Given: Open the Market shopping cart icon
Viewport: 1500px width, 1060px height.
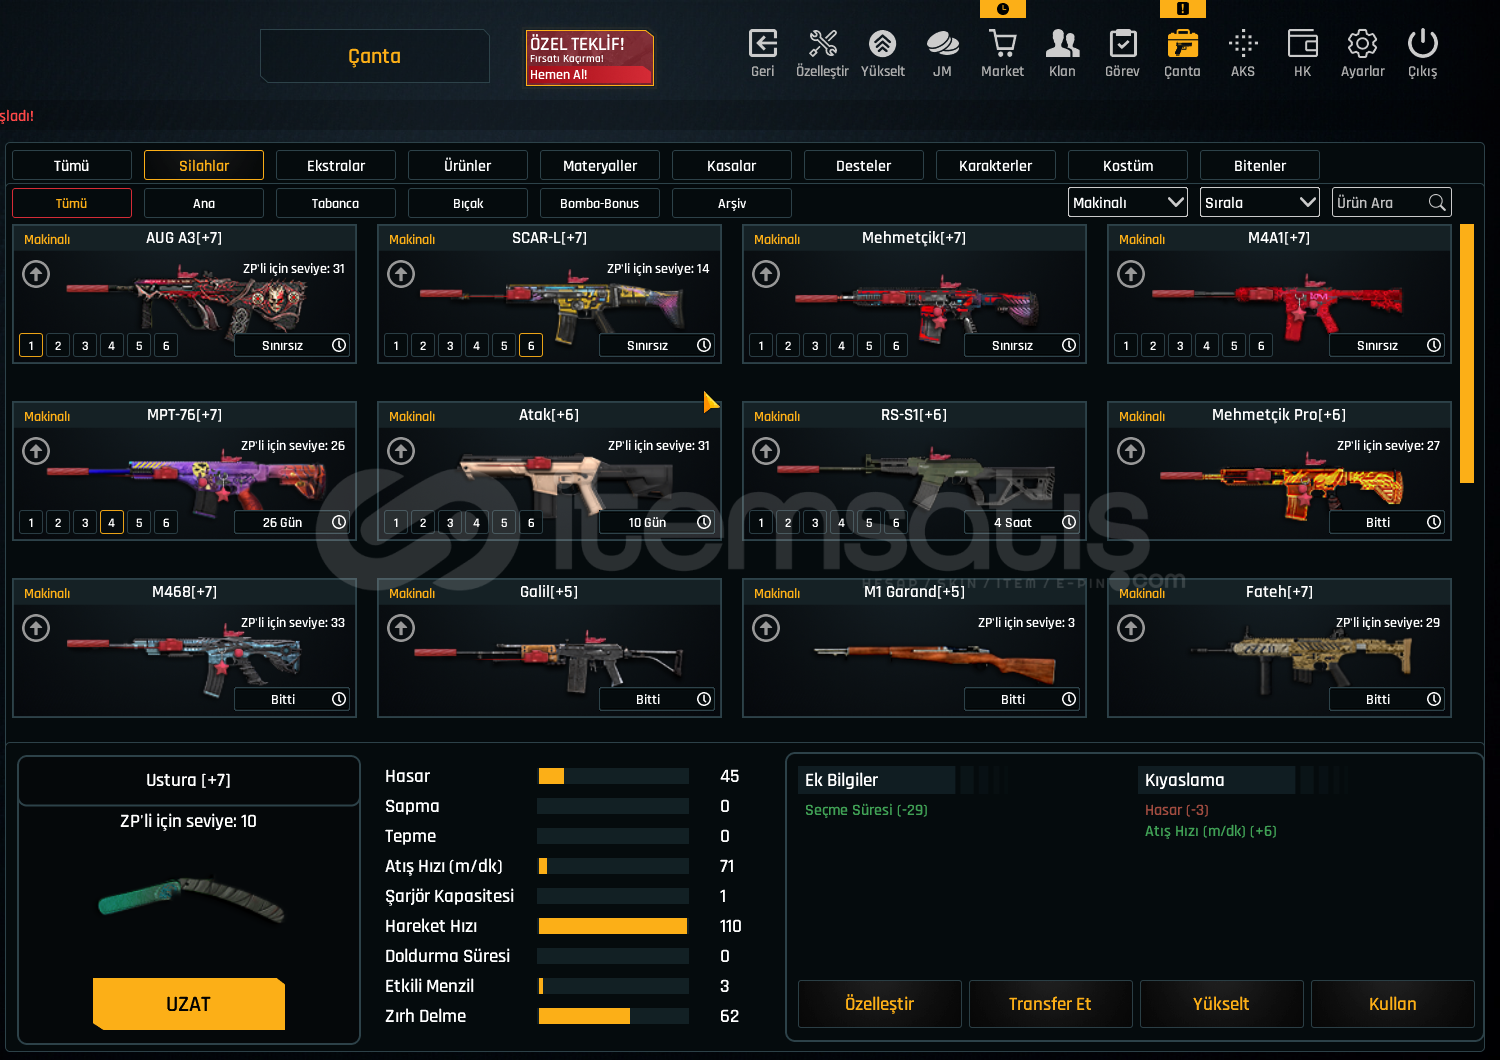Looking at the screenshot, I should pyautogui.click(x=1002, y=45).
